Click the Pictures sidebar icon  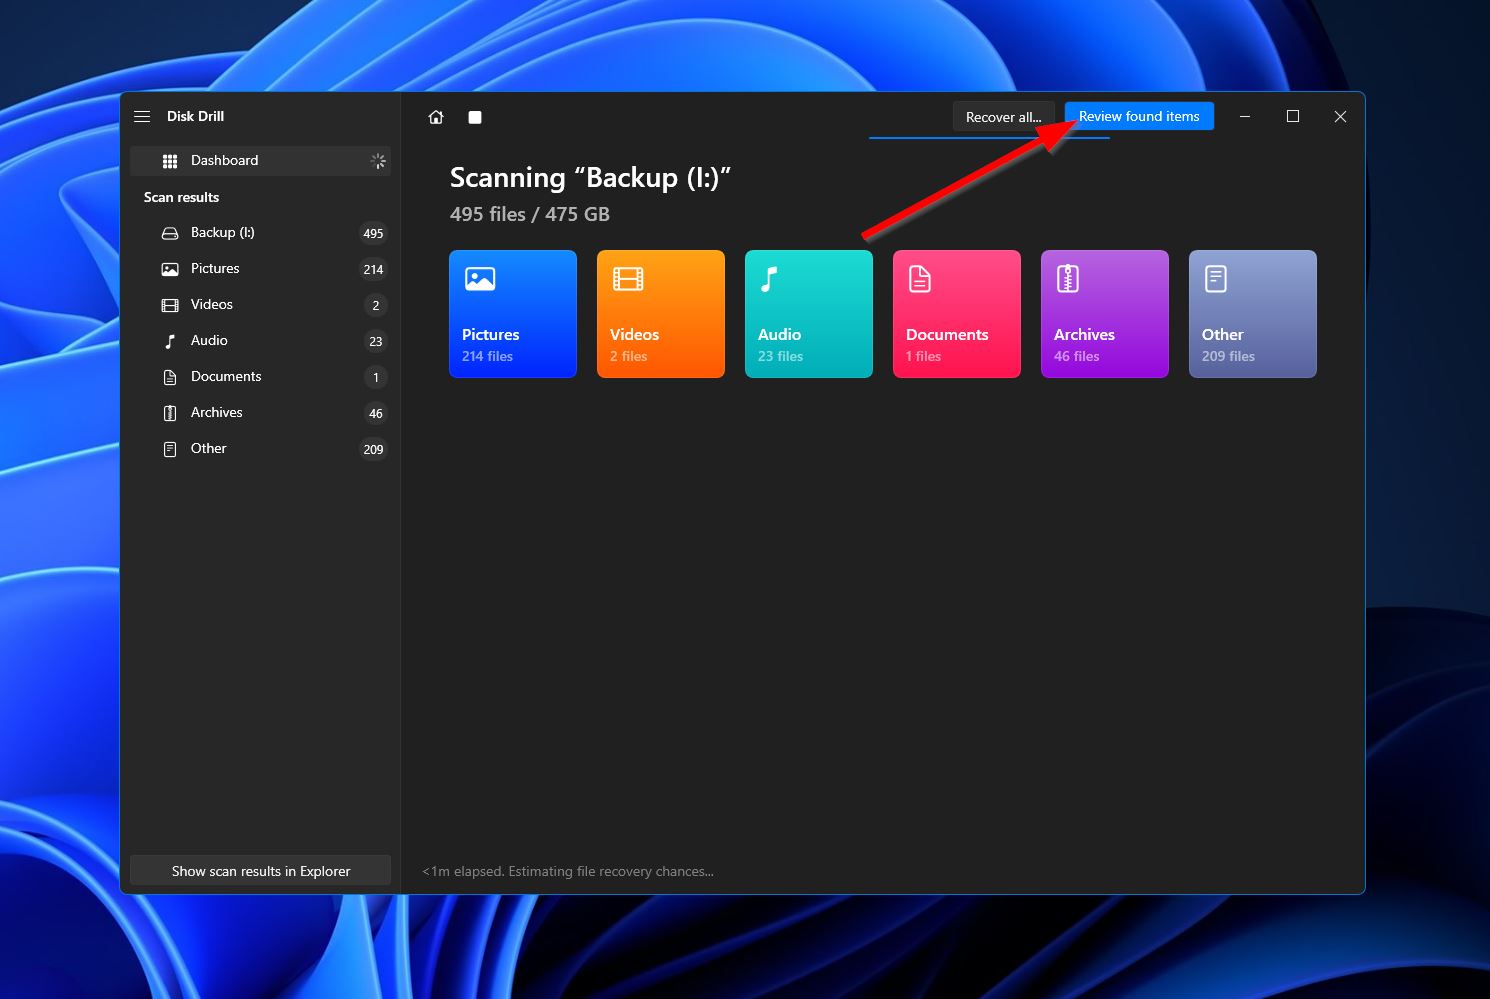pos(170,269)
